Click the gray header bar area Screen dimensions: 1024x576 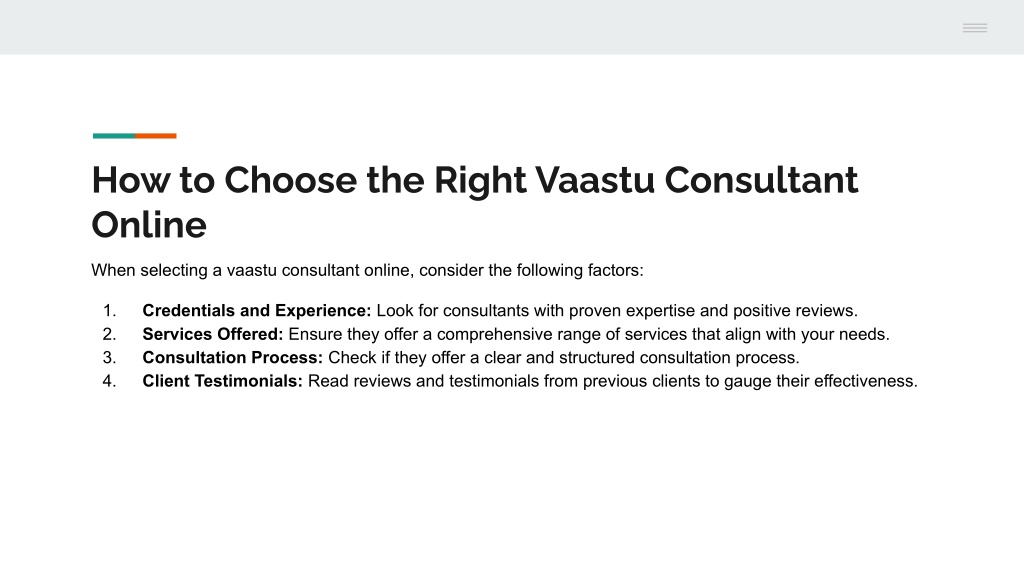tap(512, 27)
